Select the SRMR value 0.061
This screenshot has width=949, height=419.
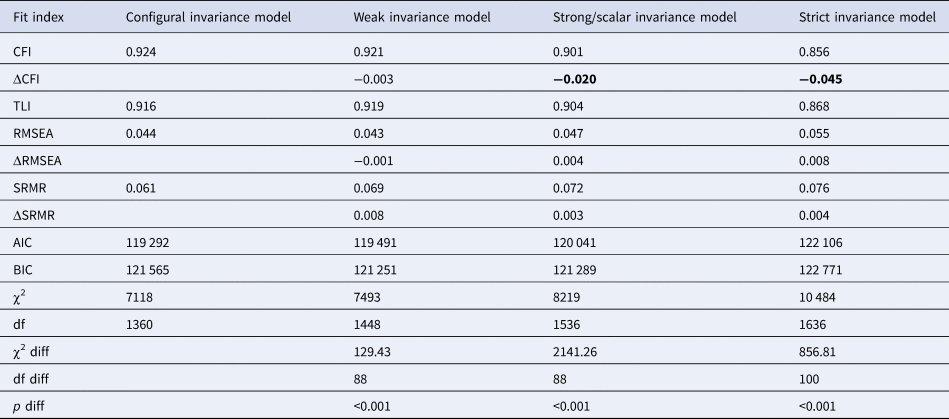140,186
